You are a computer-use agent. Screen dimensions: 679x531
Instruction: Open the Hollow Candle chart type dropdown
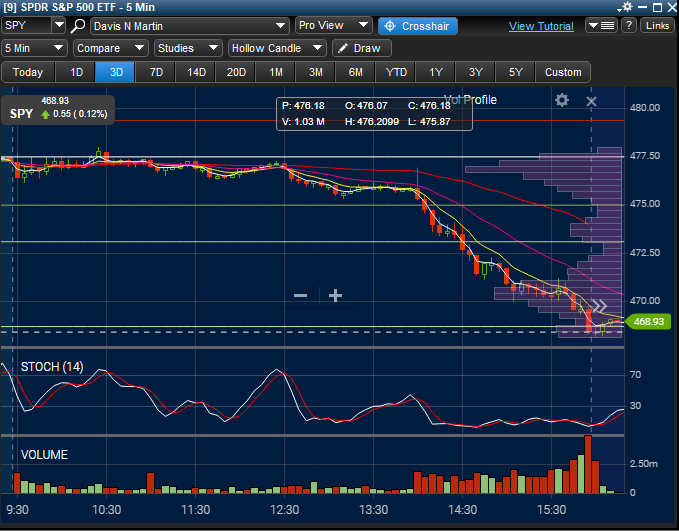(277, 48)
